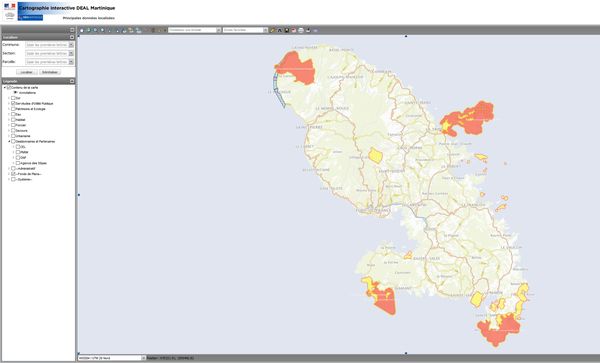The width and height of the screenshot is (600, 363).
Task: Open the WGS84 / UTM 20 Nord projection selector
Action: tap(112, 358)
